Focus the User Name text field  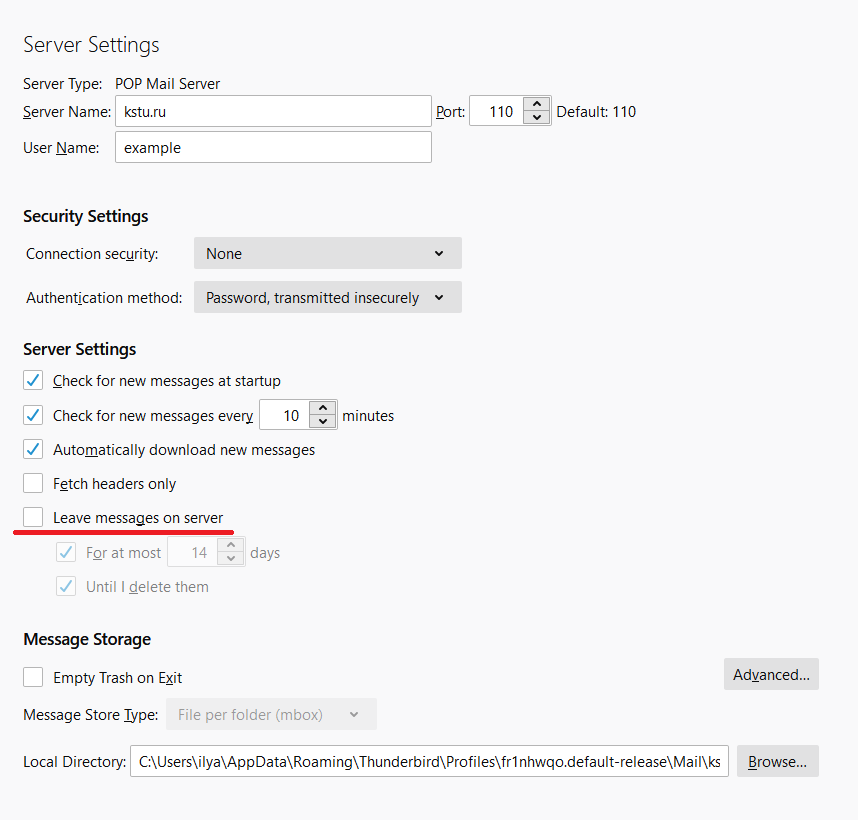(273, 148)
